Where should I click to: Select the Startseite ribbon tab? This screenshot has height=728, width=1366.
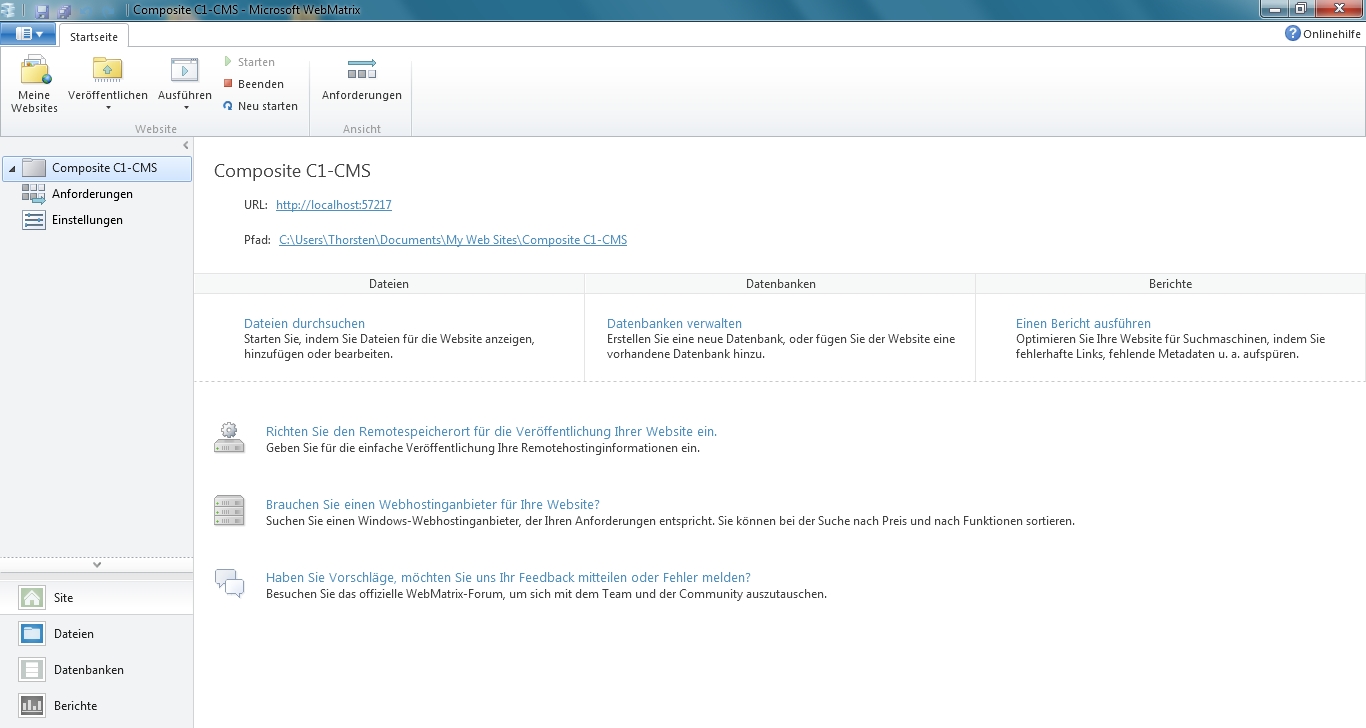click(93, 37)
